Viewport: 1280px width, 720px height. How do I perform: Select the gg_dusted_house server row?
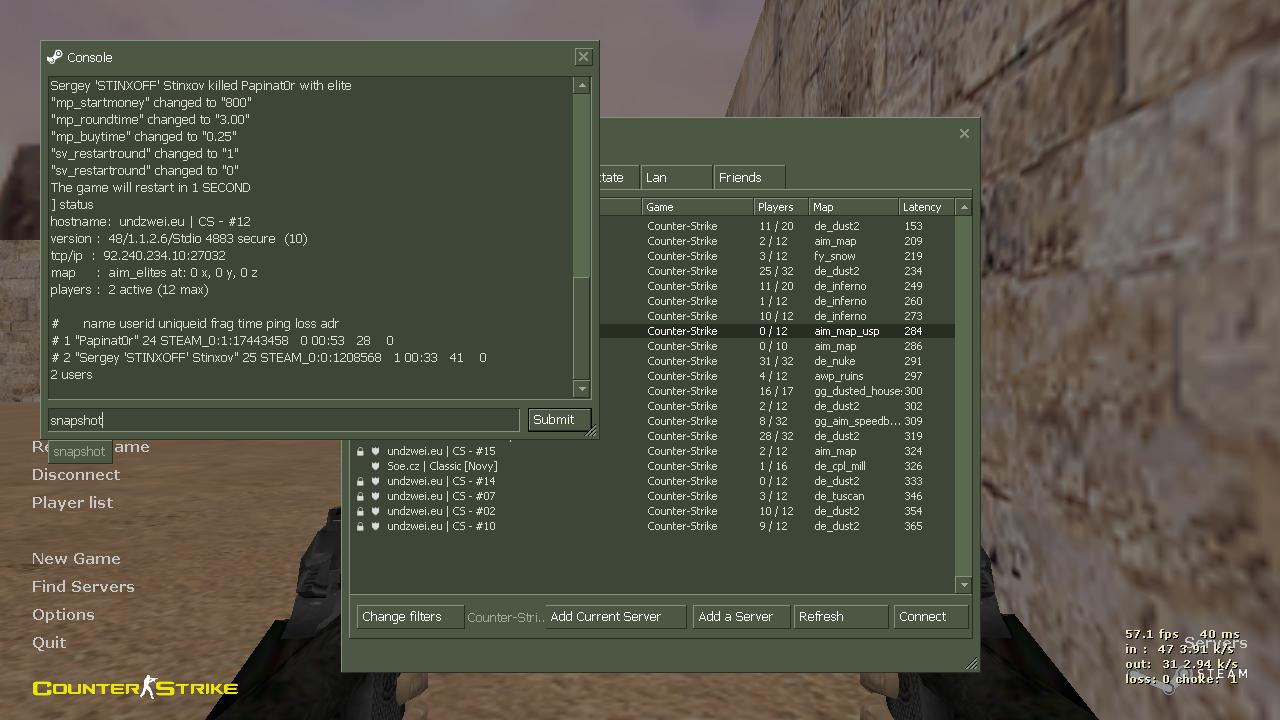777,391
